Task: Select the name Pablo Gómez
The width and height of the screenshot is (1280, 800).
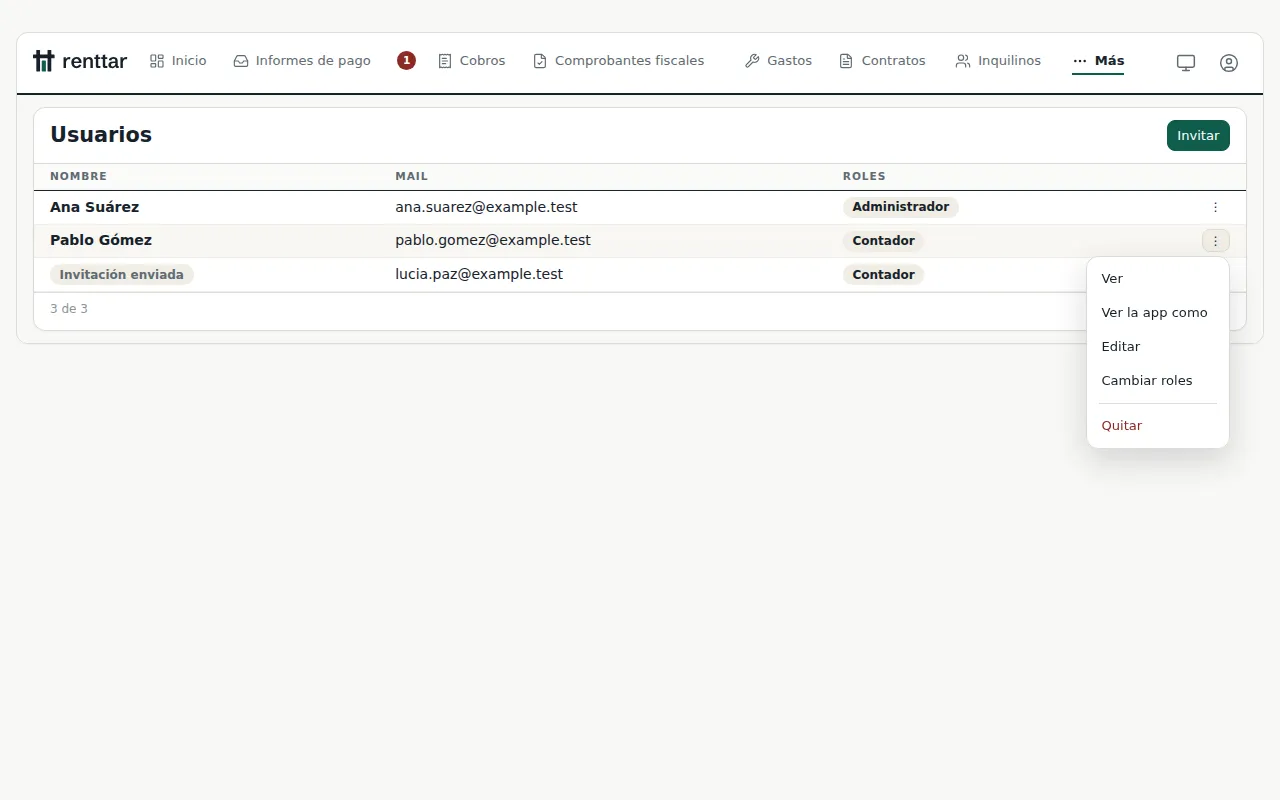Action: coord(101,240)
